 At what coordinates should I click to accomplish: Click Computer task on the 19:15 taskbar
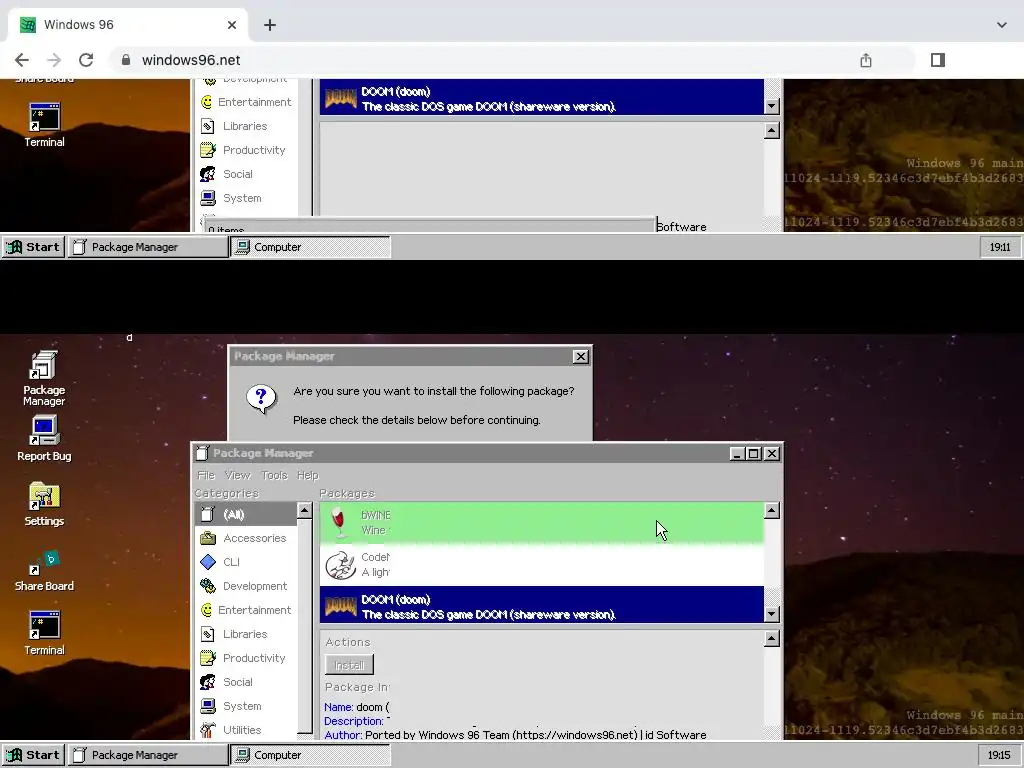pyautogui.click(x=310, y=755)
